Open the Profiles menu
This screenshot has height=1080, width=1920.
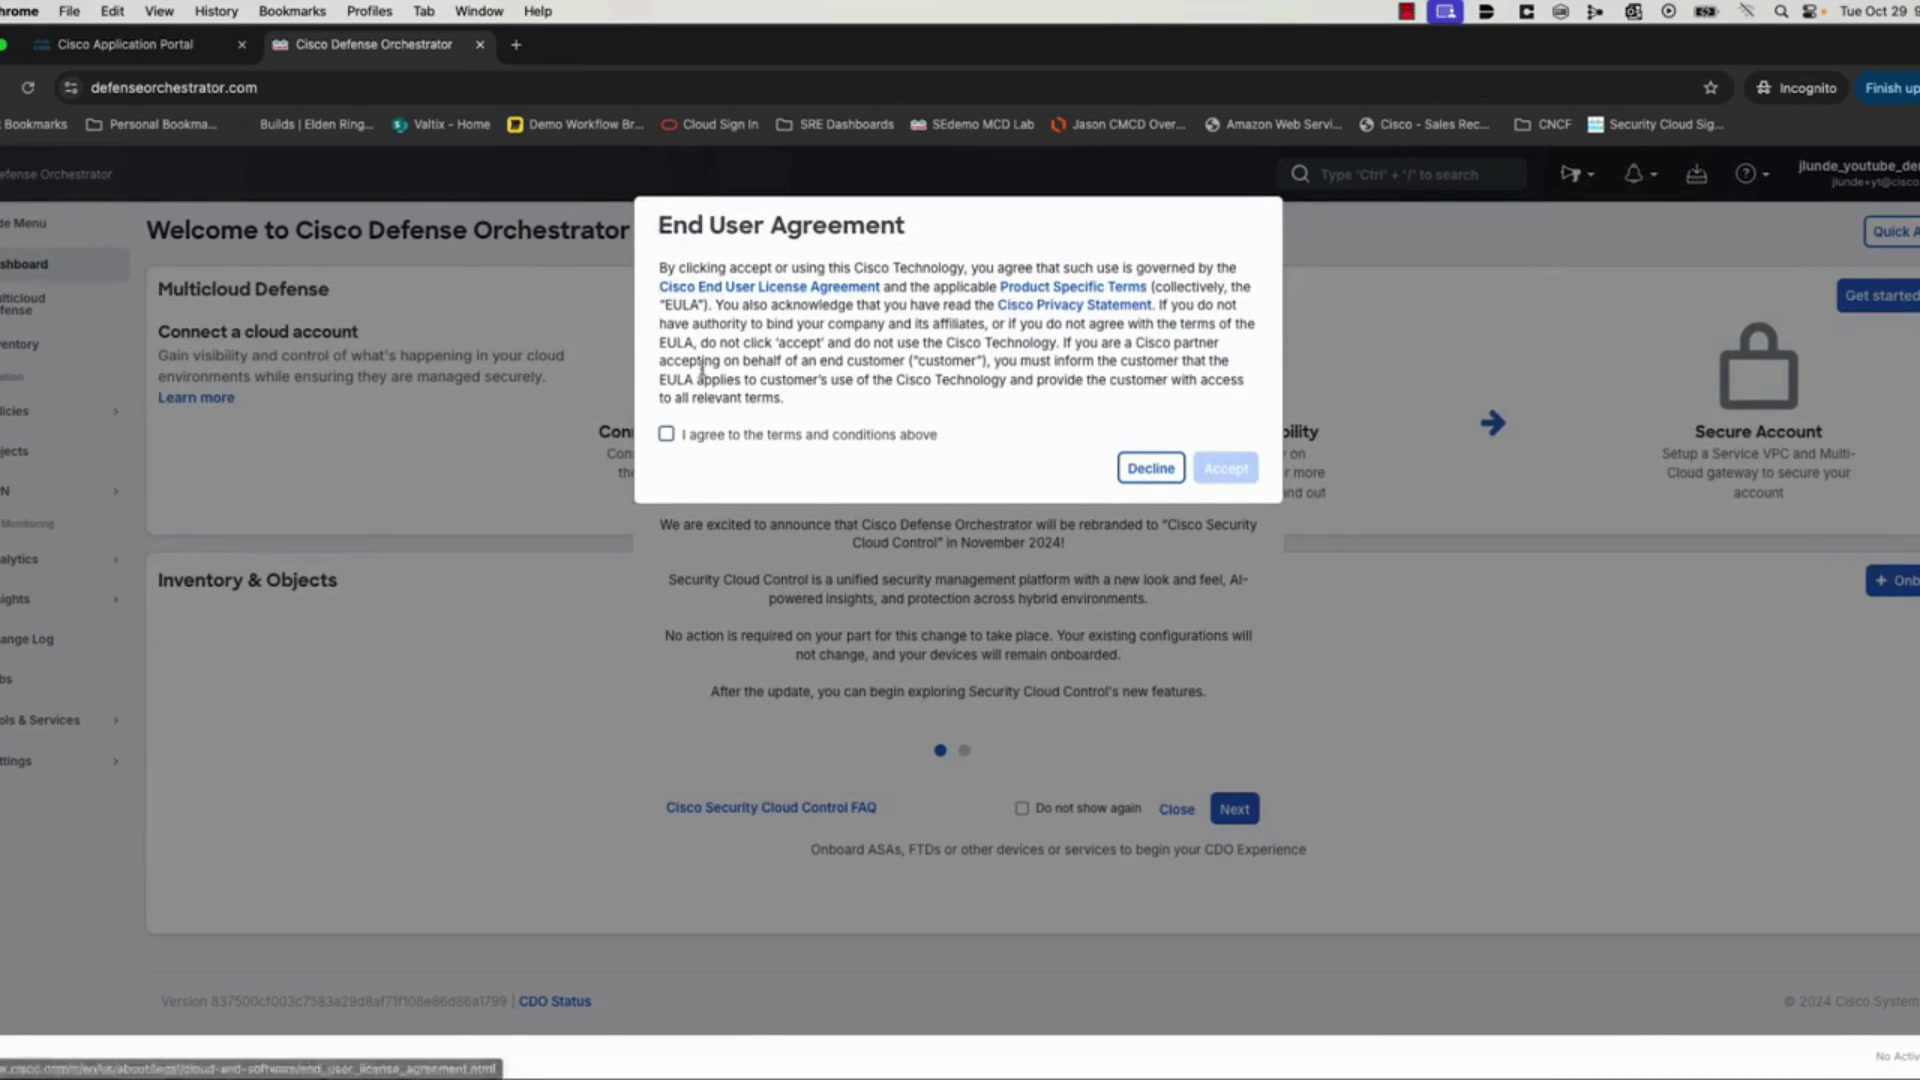pyautogui.click(x=369, y=11)
